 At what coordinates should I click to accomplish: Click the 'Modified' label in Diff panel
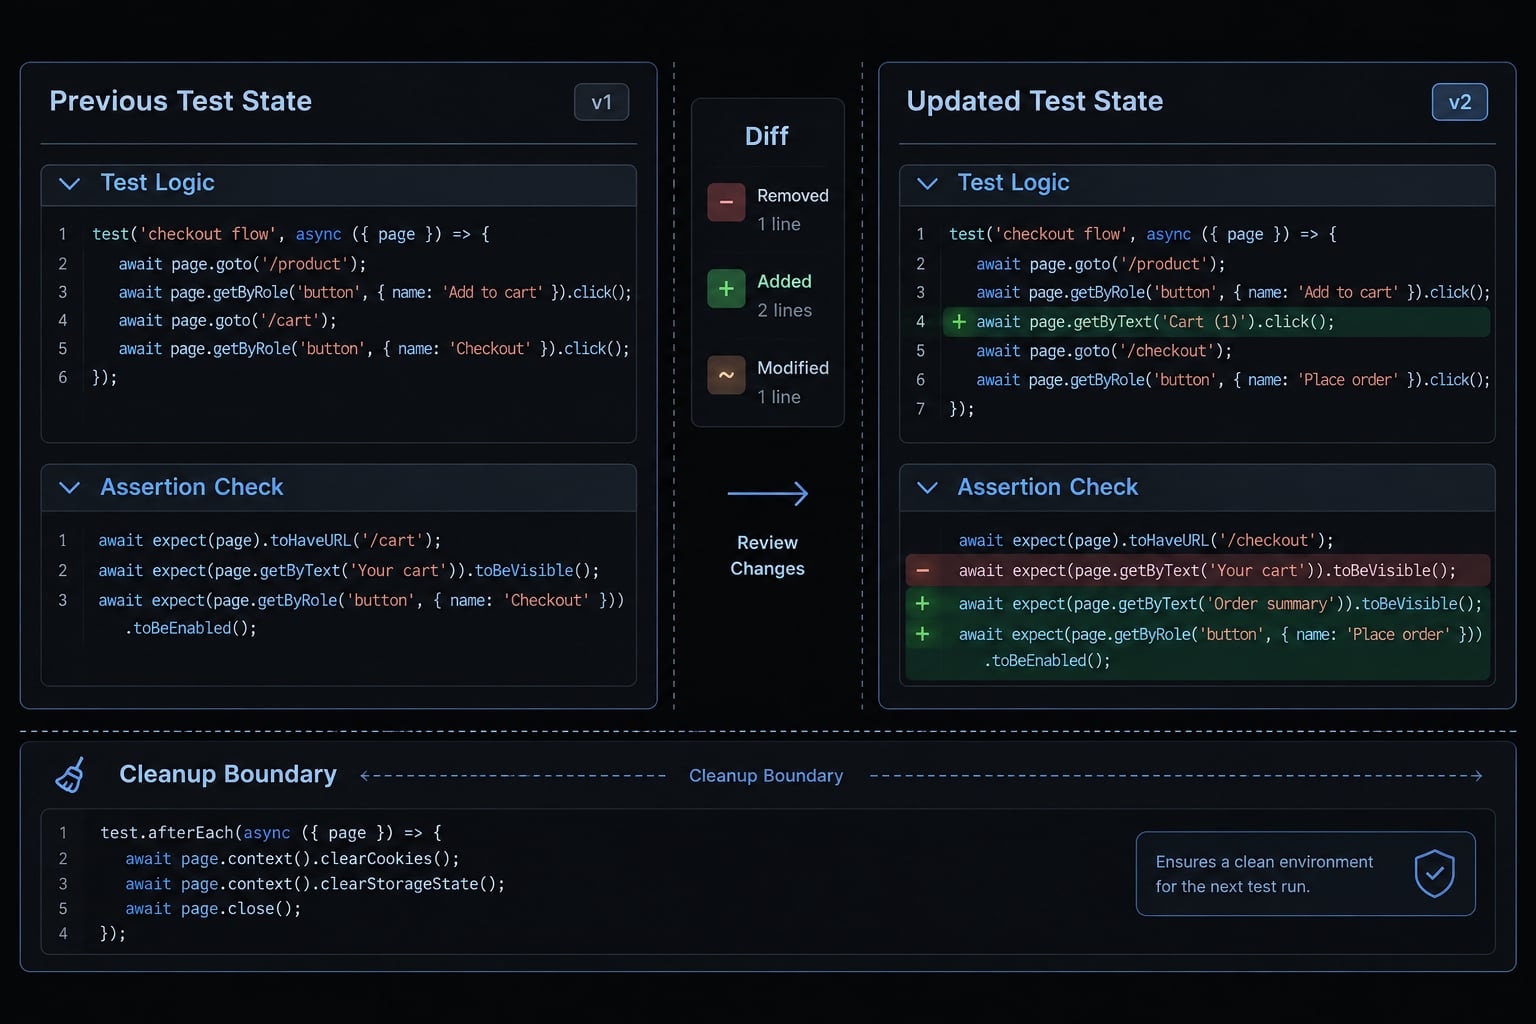coord(793,367)
